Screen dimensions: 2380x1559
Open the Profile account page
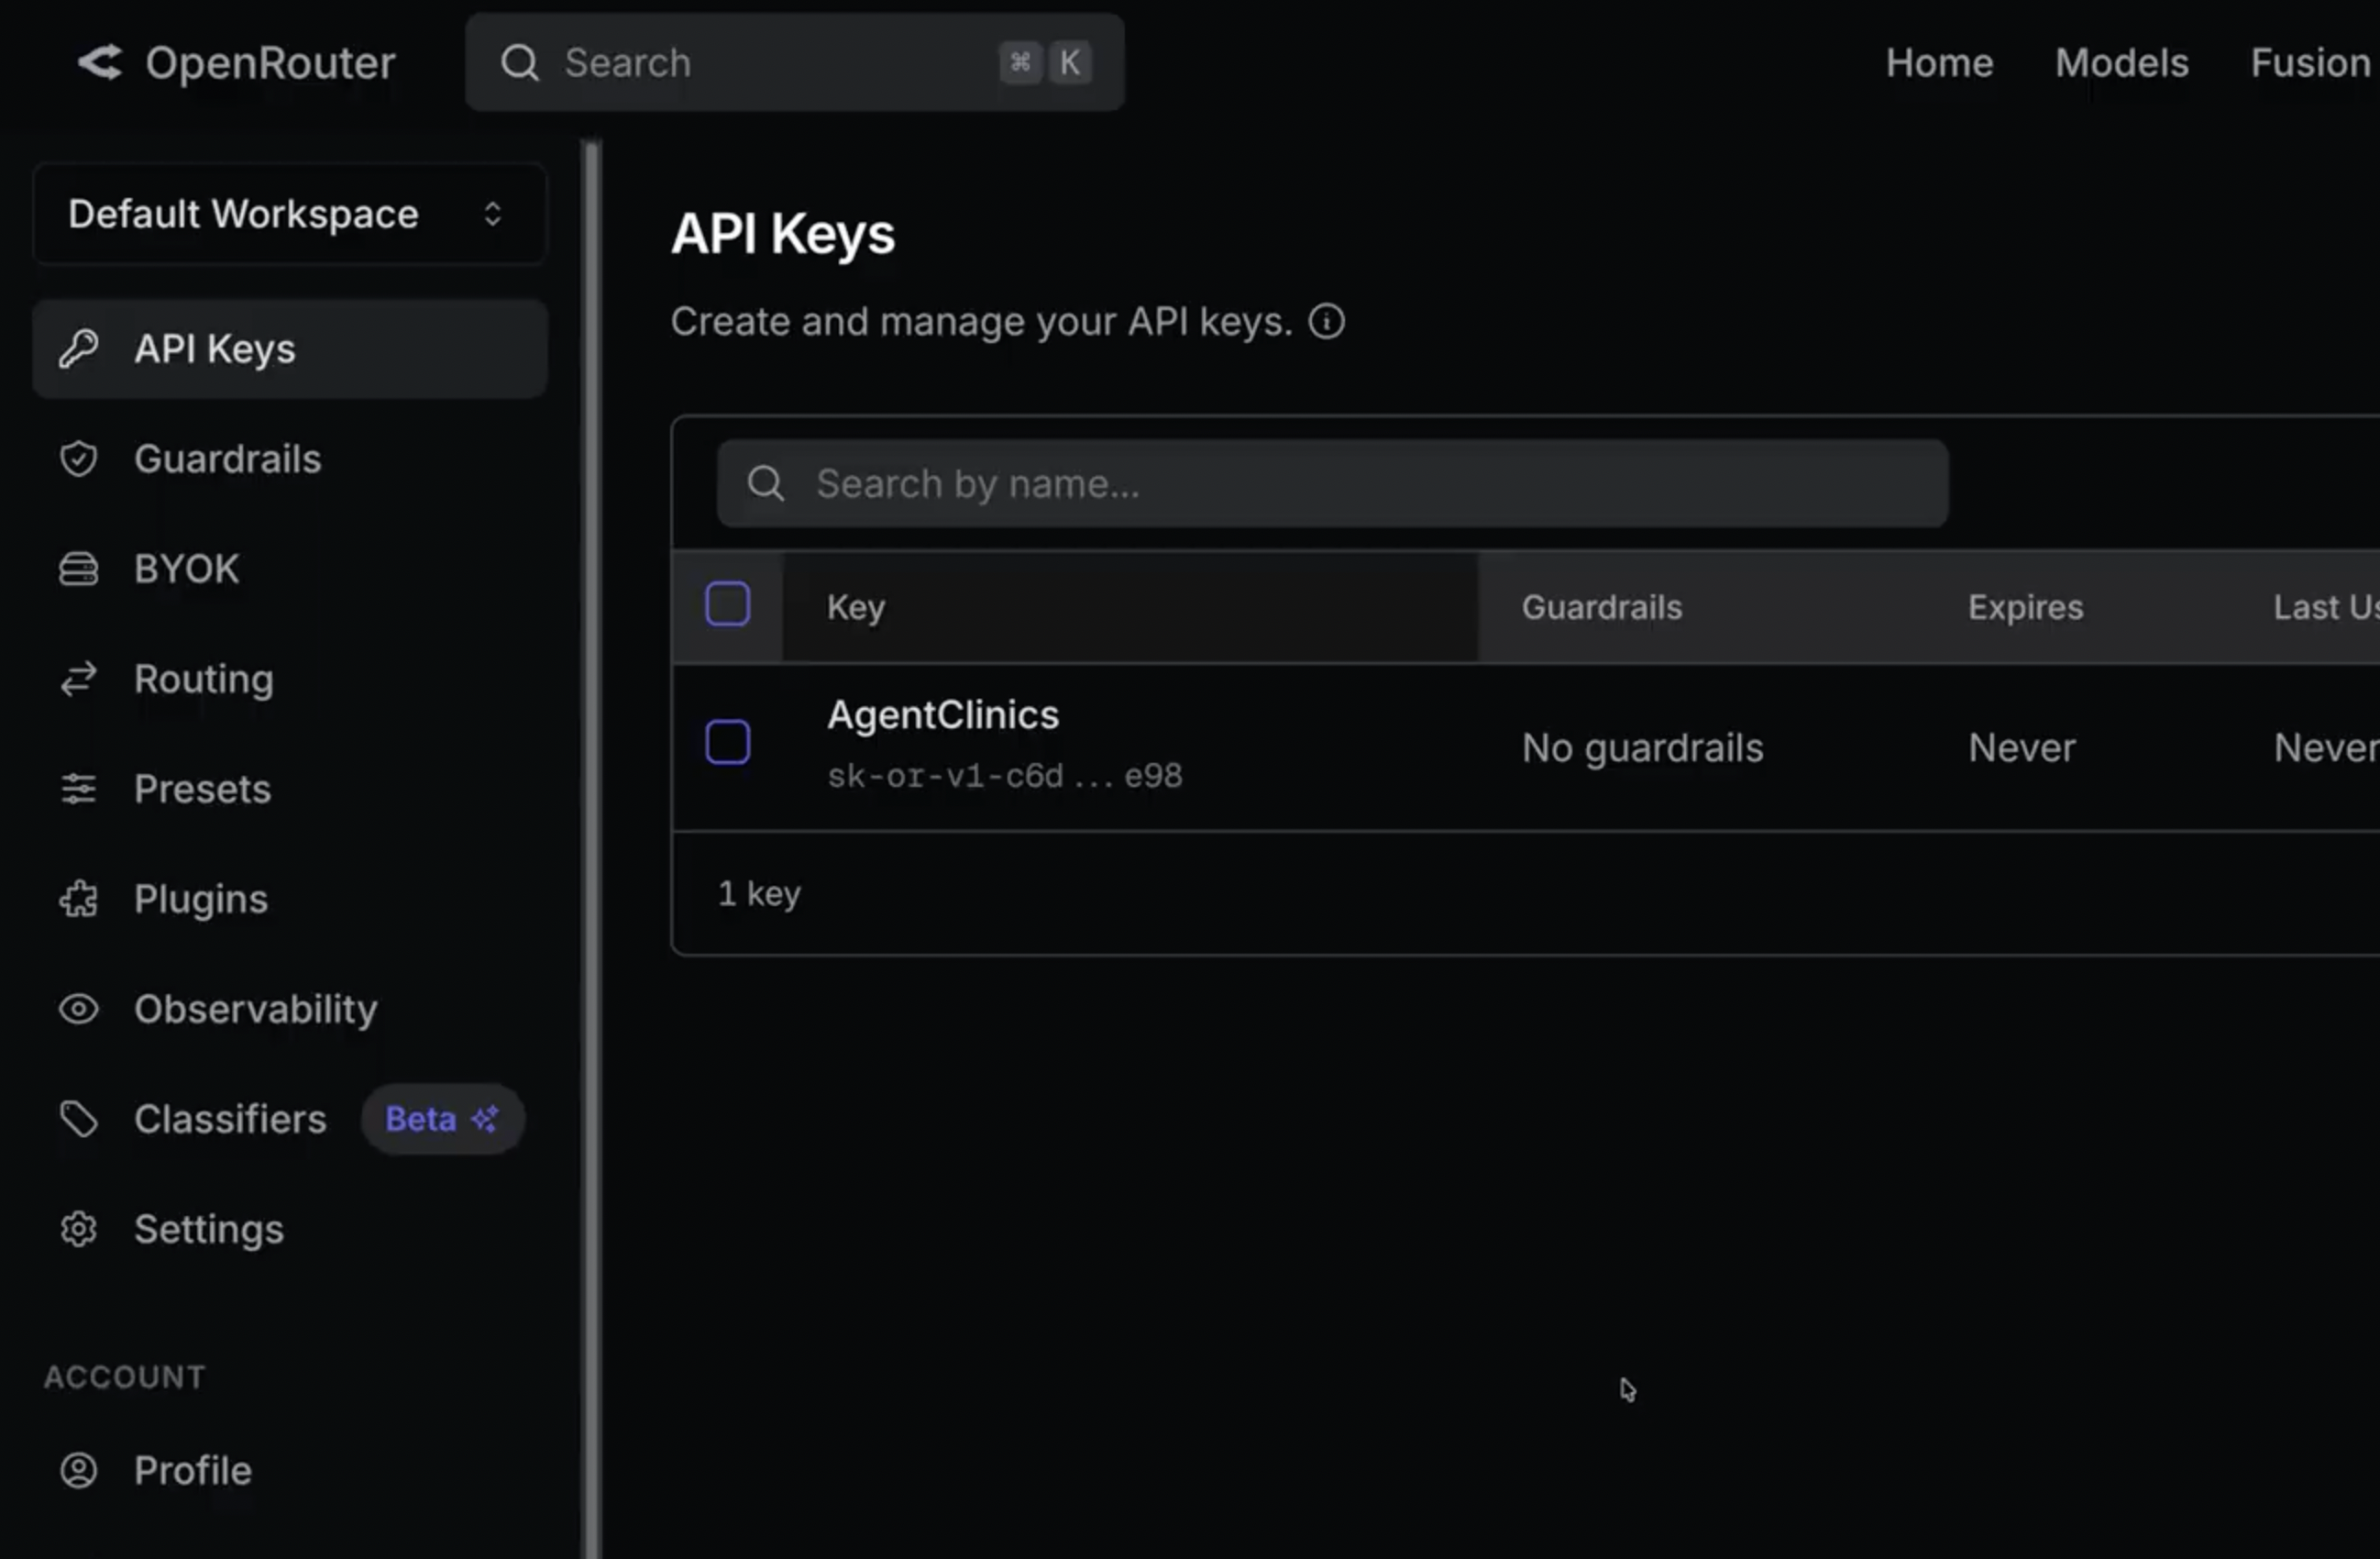coord(290,1471)
